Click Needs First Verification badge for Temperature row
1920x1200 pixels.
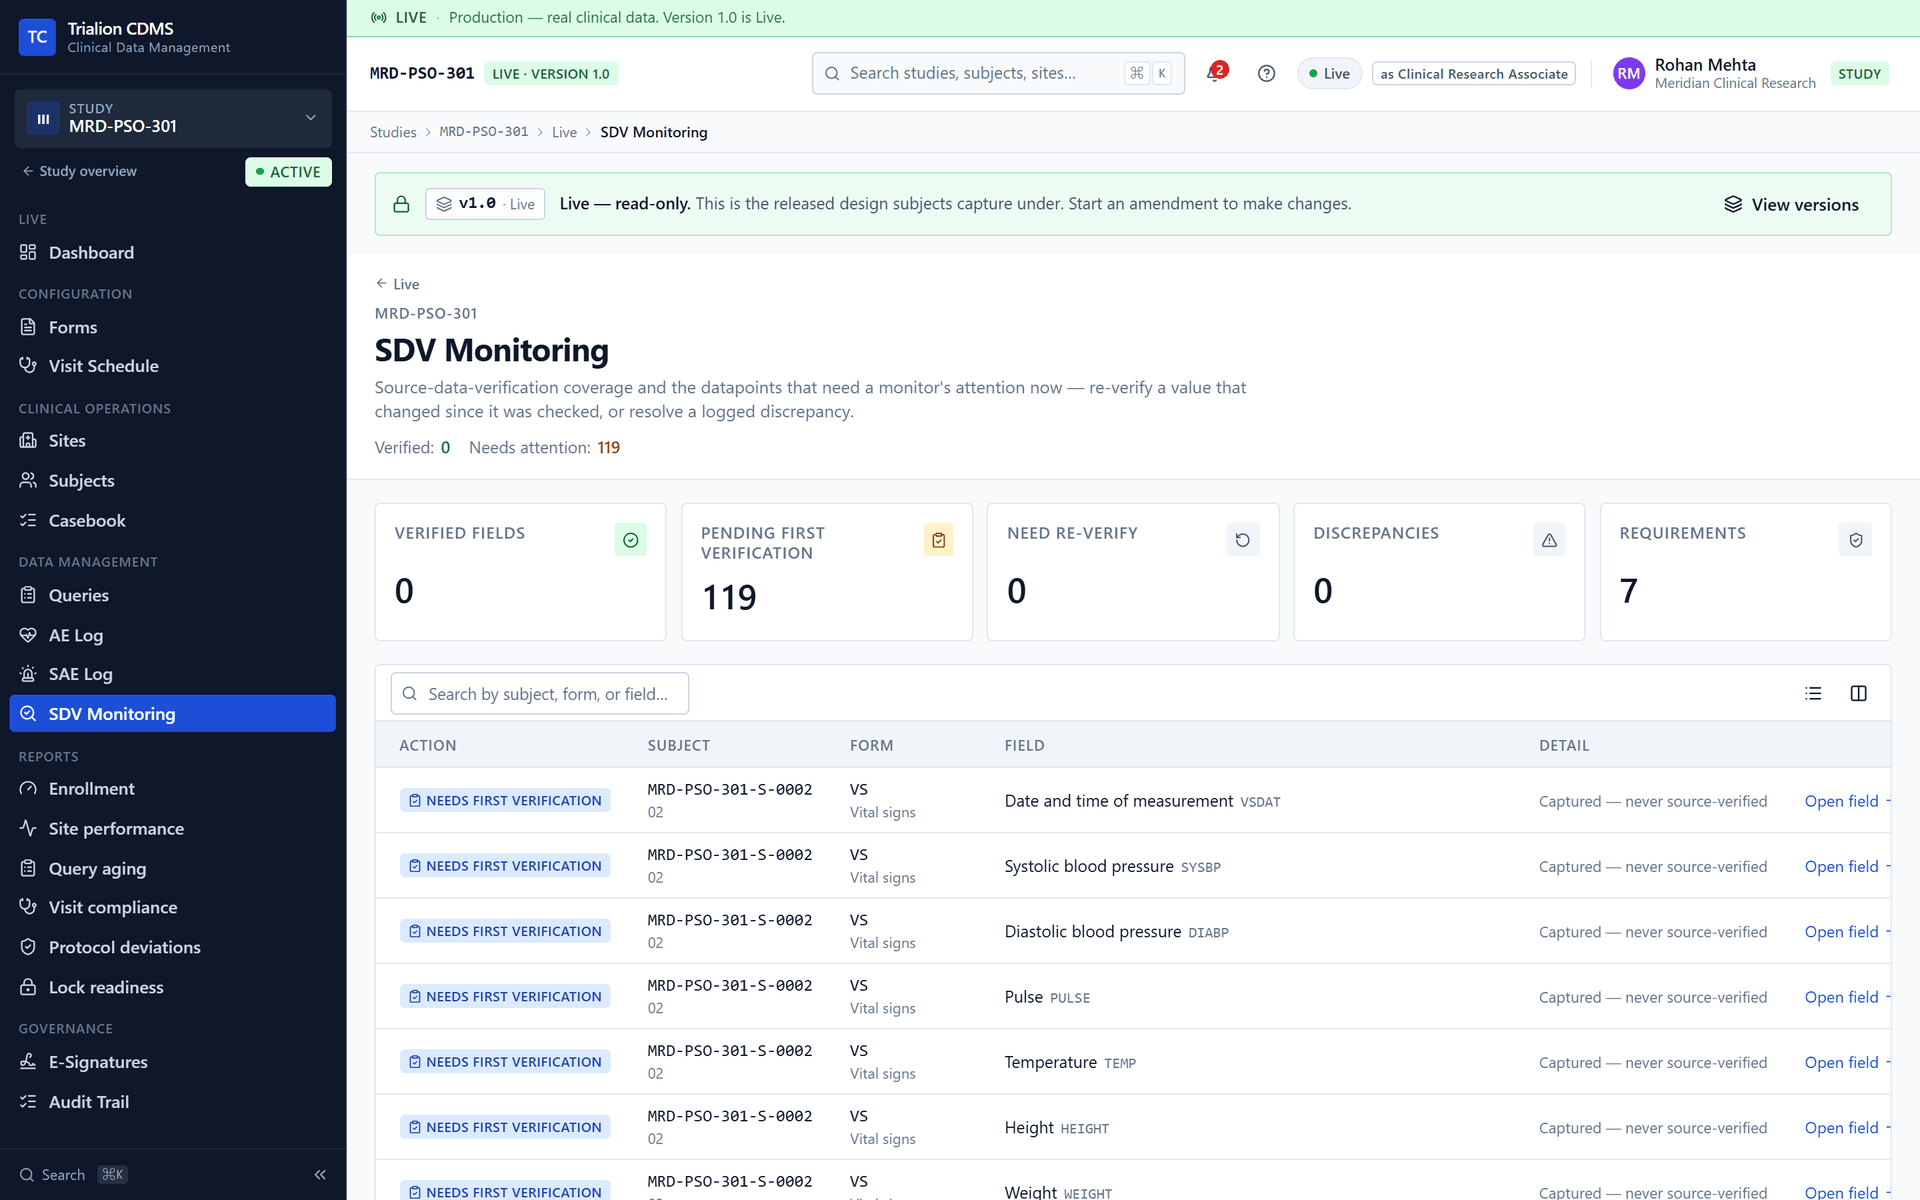(505, 1062)
